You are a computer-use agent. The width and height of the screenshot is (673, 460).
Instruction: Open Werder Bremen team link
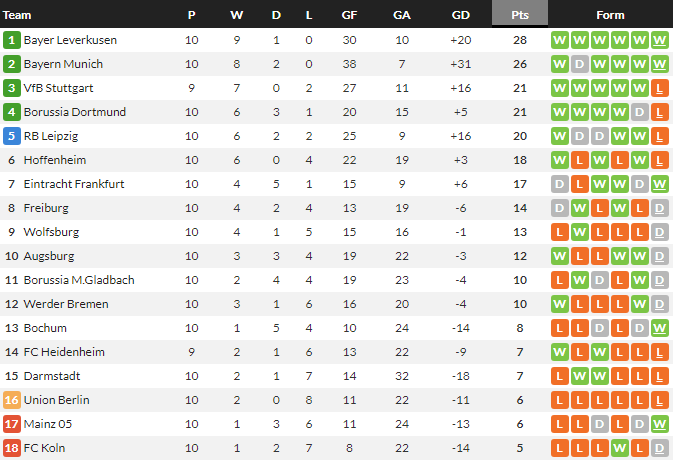[59, 304]
